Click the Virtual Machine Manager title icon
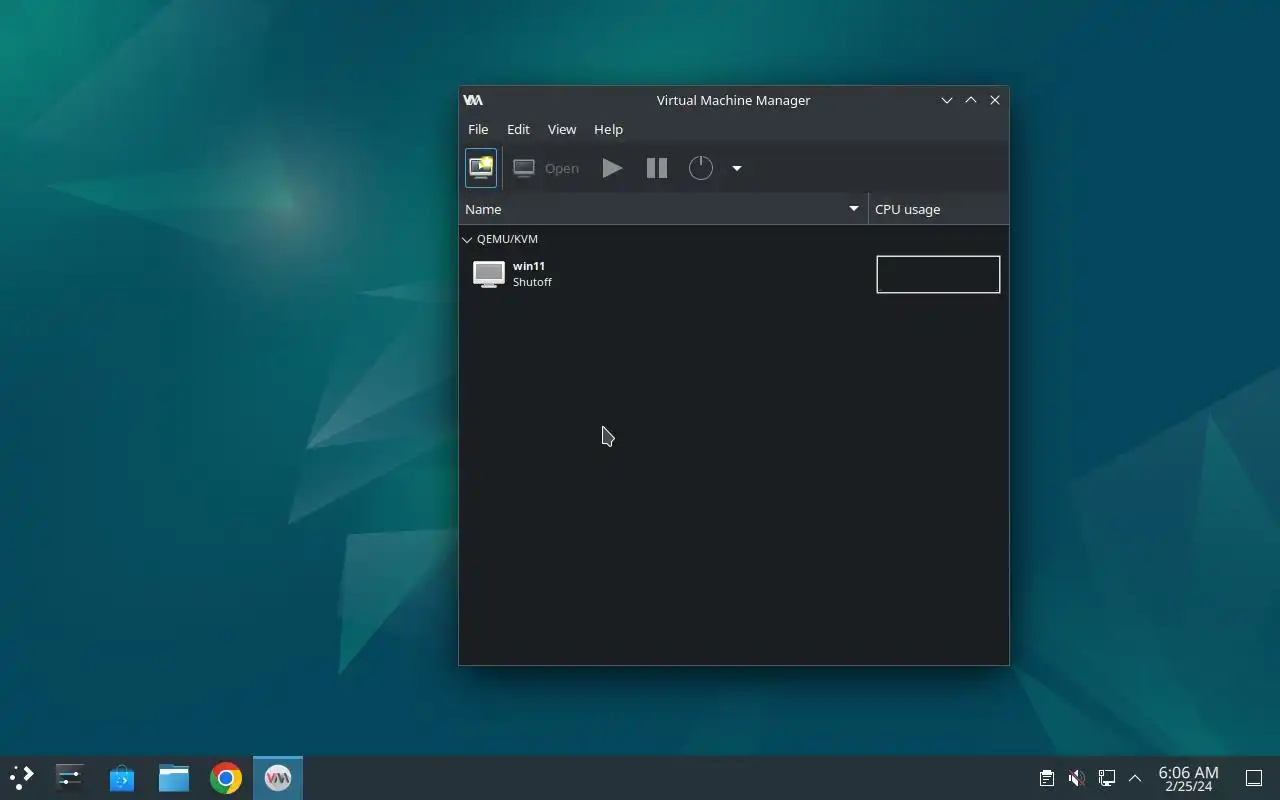The image size is (1280, 800). coord(473,100)
